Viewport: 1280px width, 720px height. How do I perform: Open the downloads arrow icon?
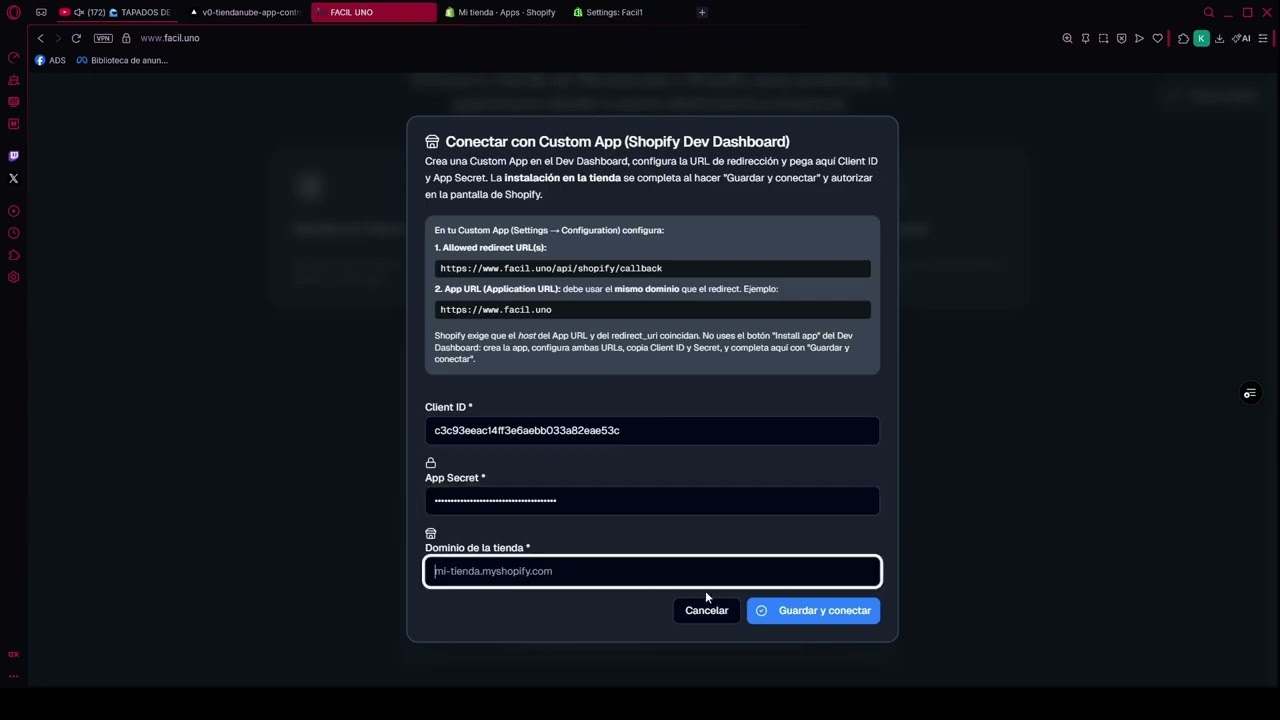pos(1219,38)
